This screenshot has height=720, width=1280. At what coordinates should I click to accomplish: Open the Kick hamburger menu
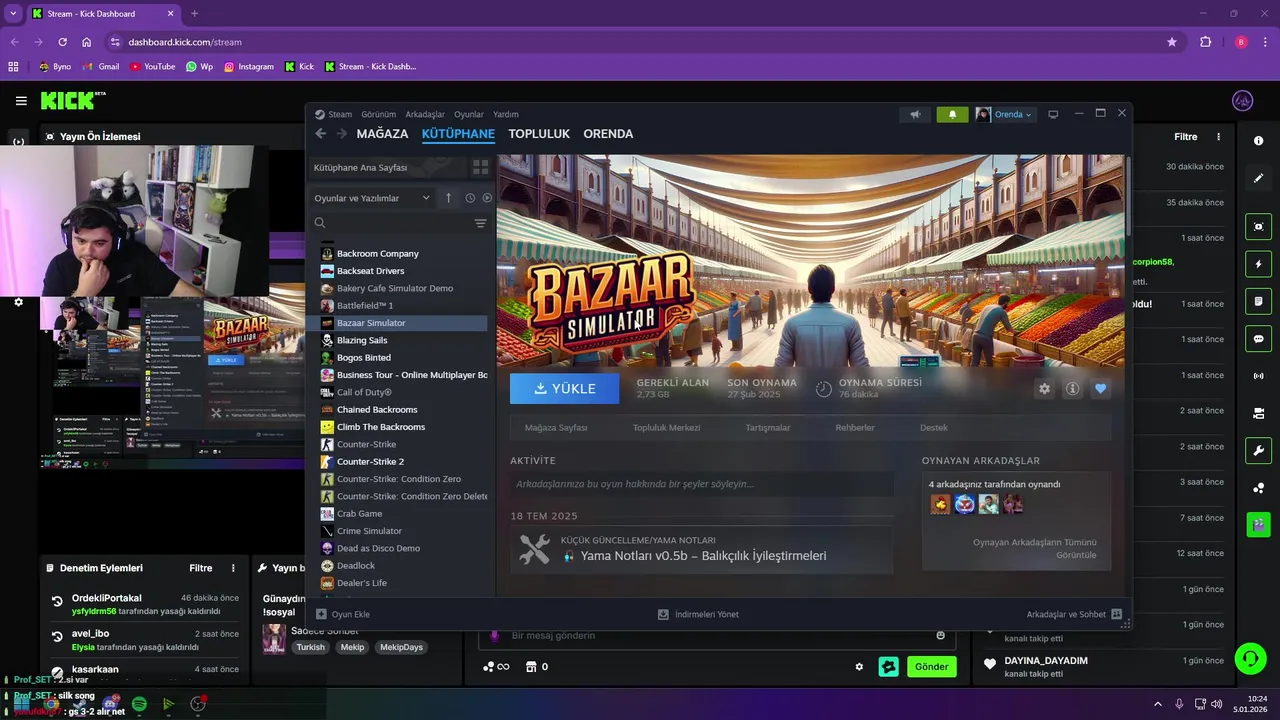(21, 100)
